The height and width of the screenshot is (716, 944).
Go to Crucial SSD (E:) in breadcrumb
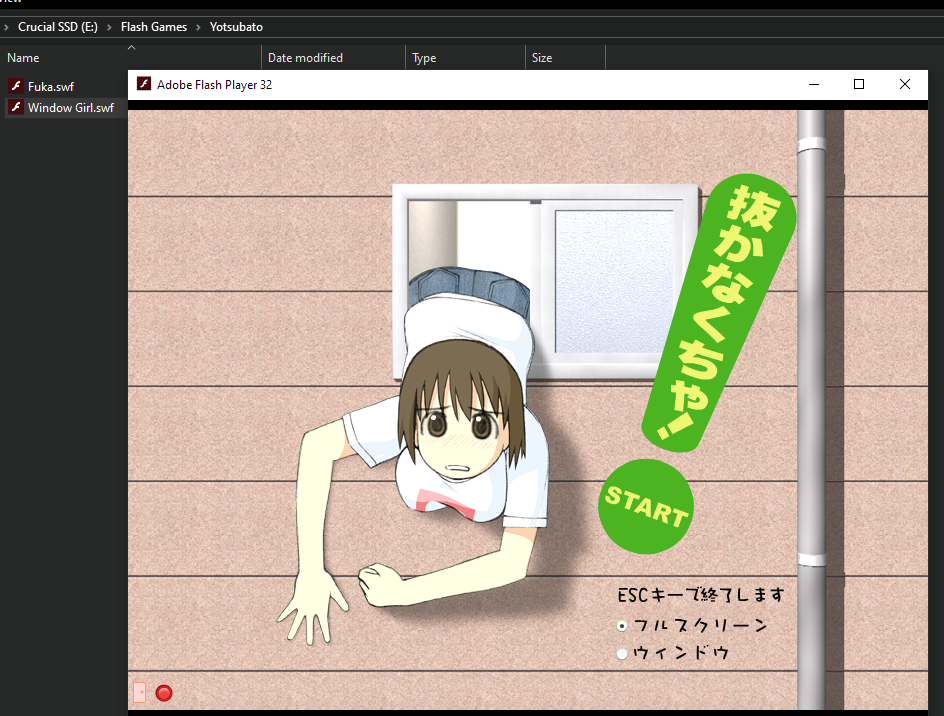[58, 27]
